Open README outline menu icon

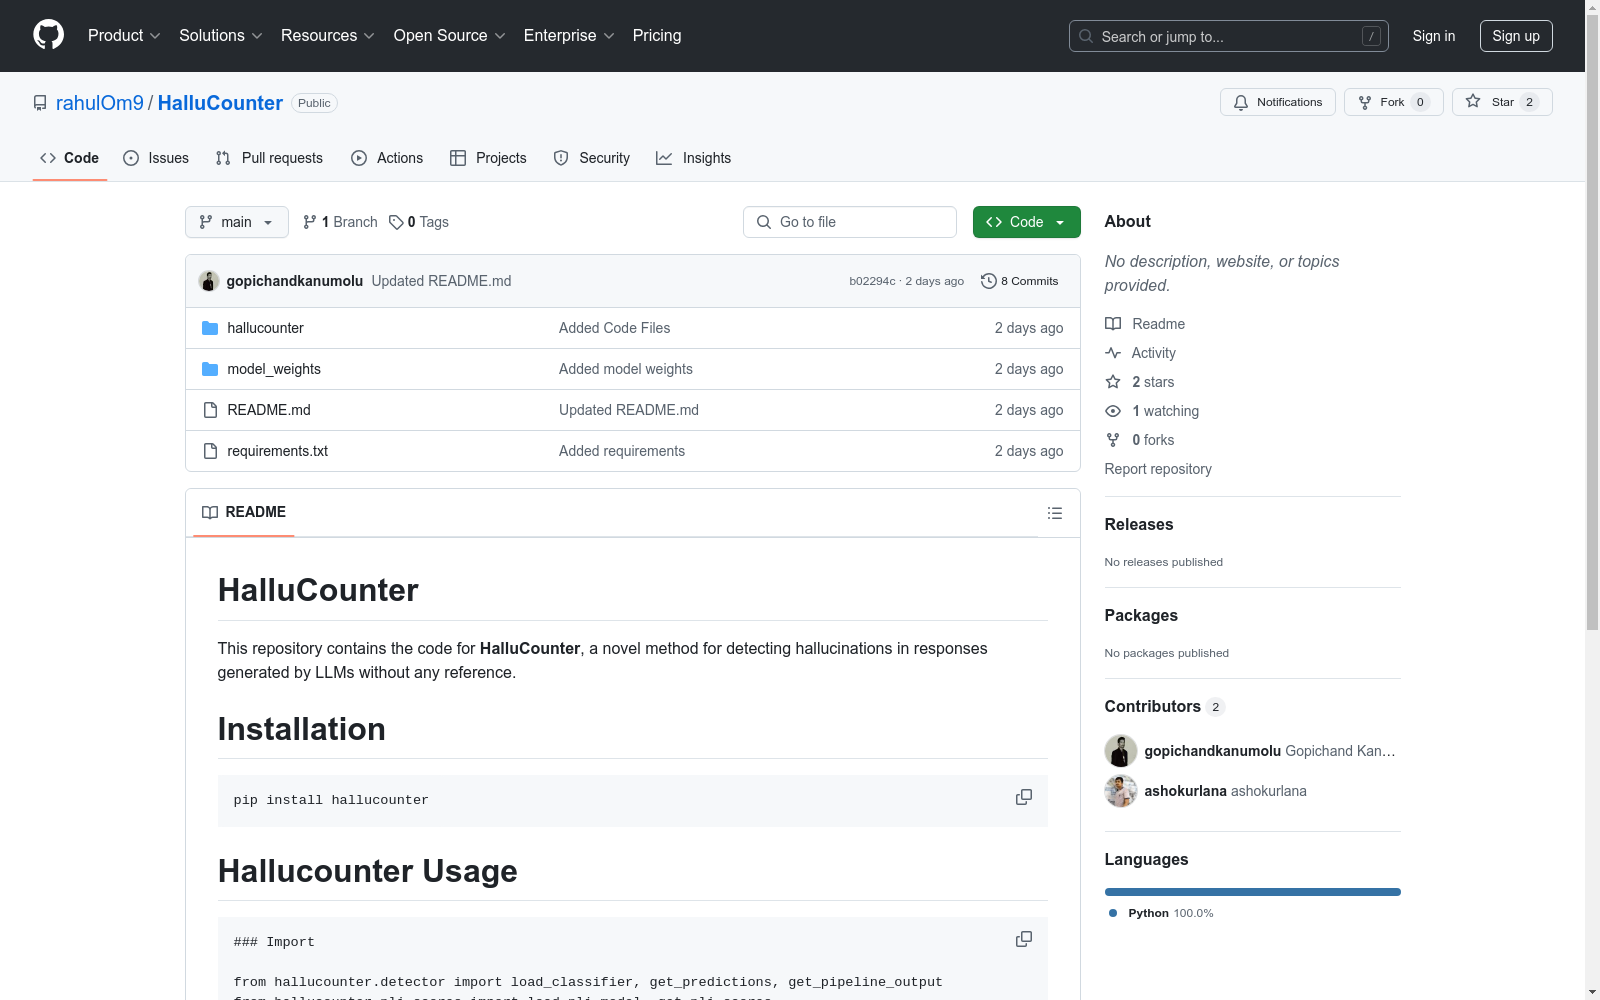click(1055, 513)
